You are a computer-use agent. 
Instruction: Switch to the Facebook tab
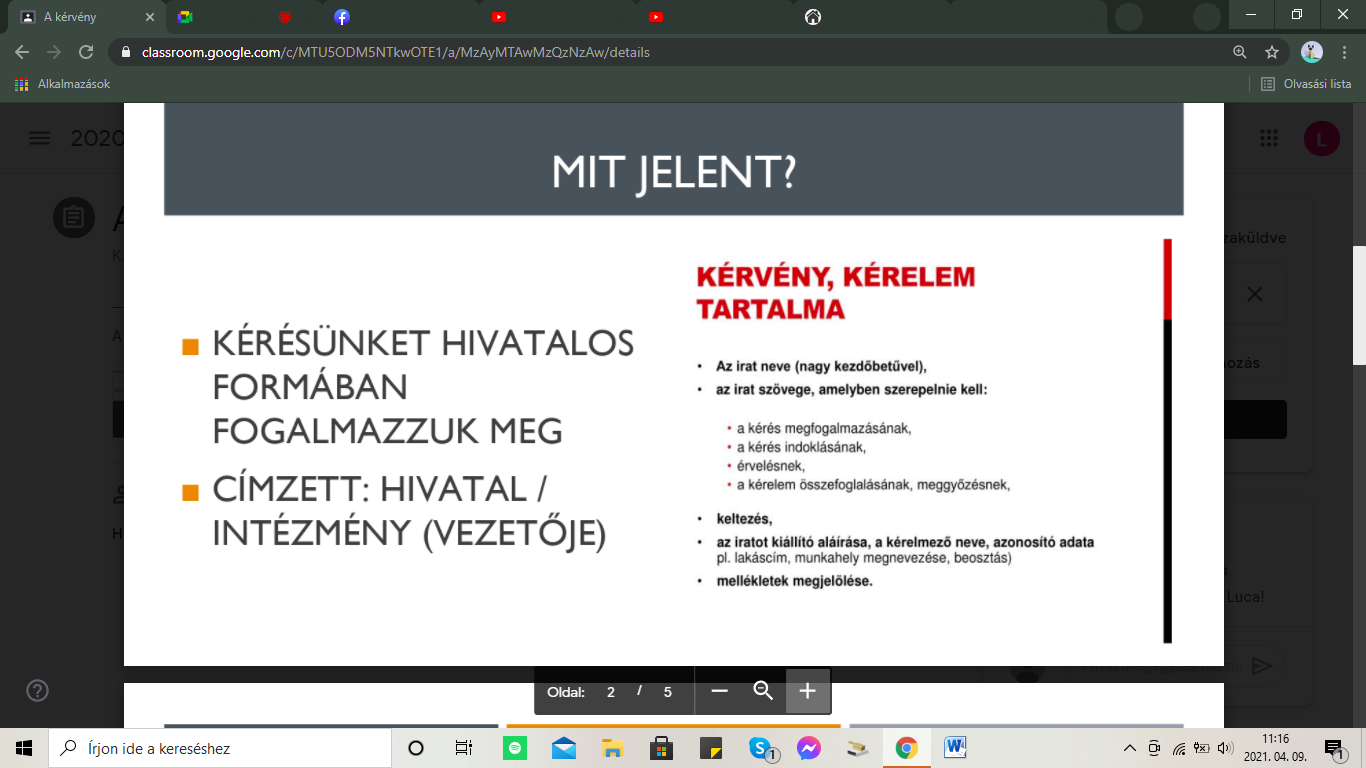tap(342, 16)
